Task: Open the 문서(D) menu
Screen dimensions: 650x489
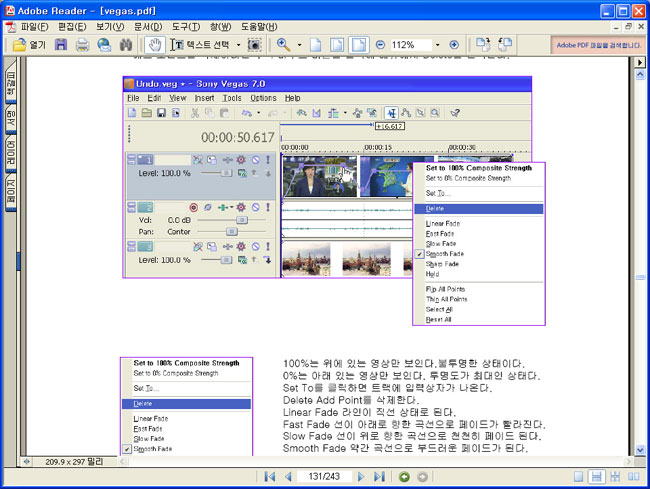Action: point(148,27)
